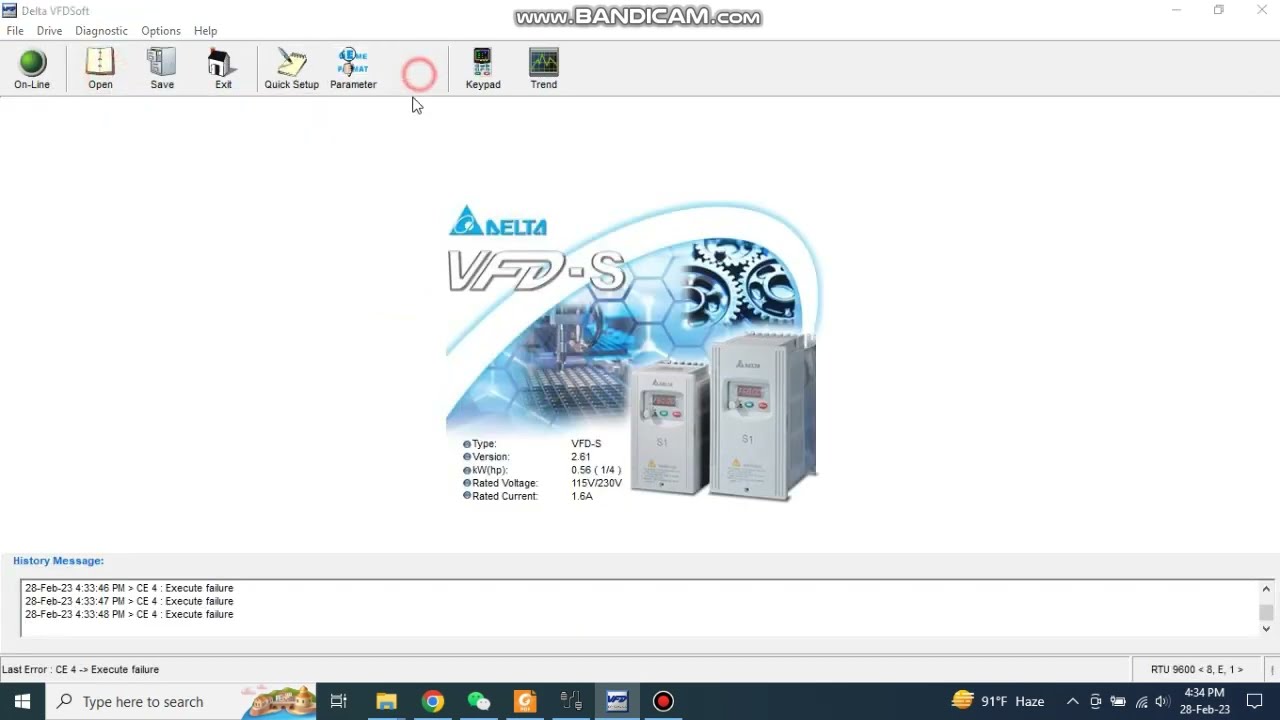Restore down the Delta VFDSoft window
The width and height of the screenshot is (1280, 720).
click(x=1219, y=10)
